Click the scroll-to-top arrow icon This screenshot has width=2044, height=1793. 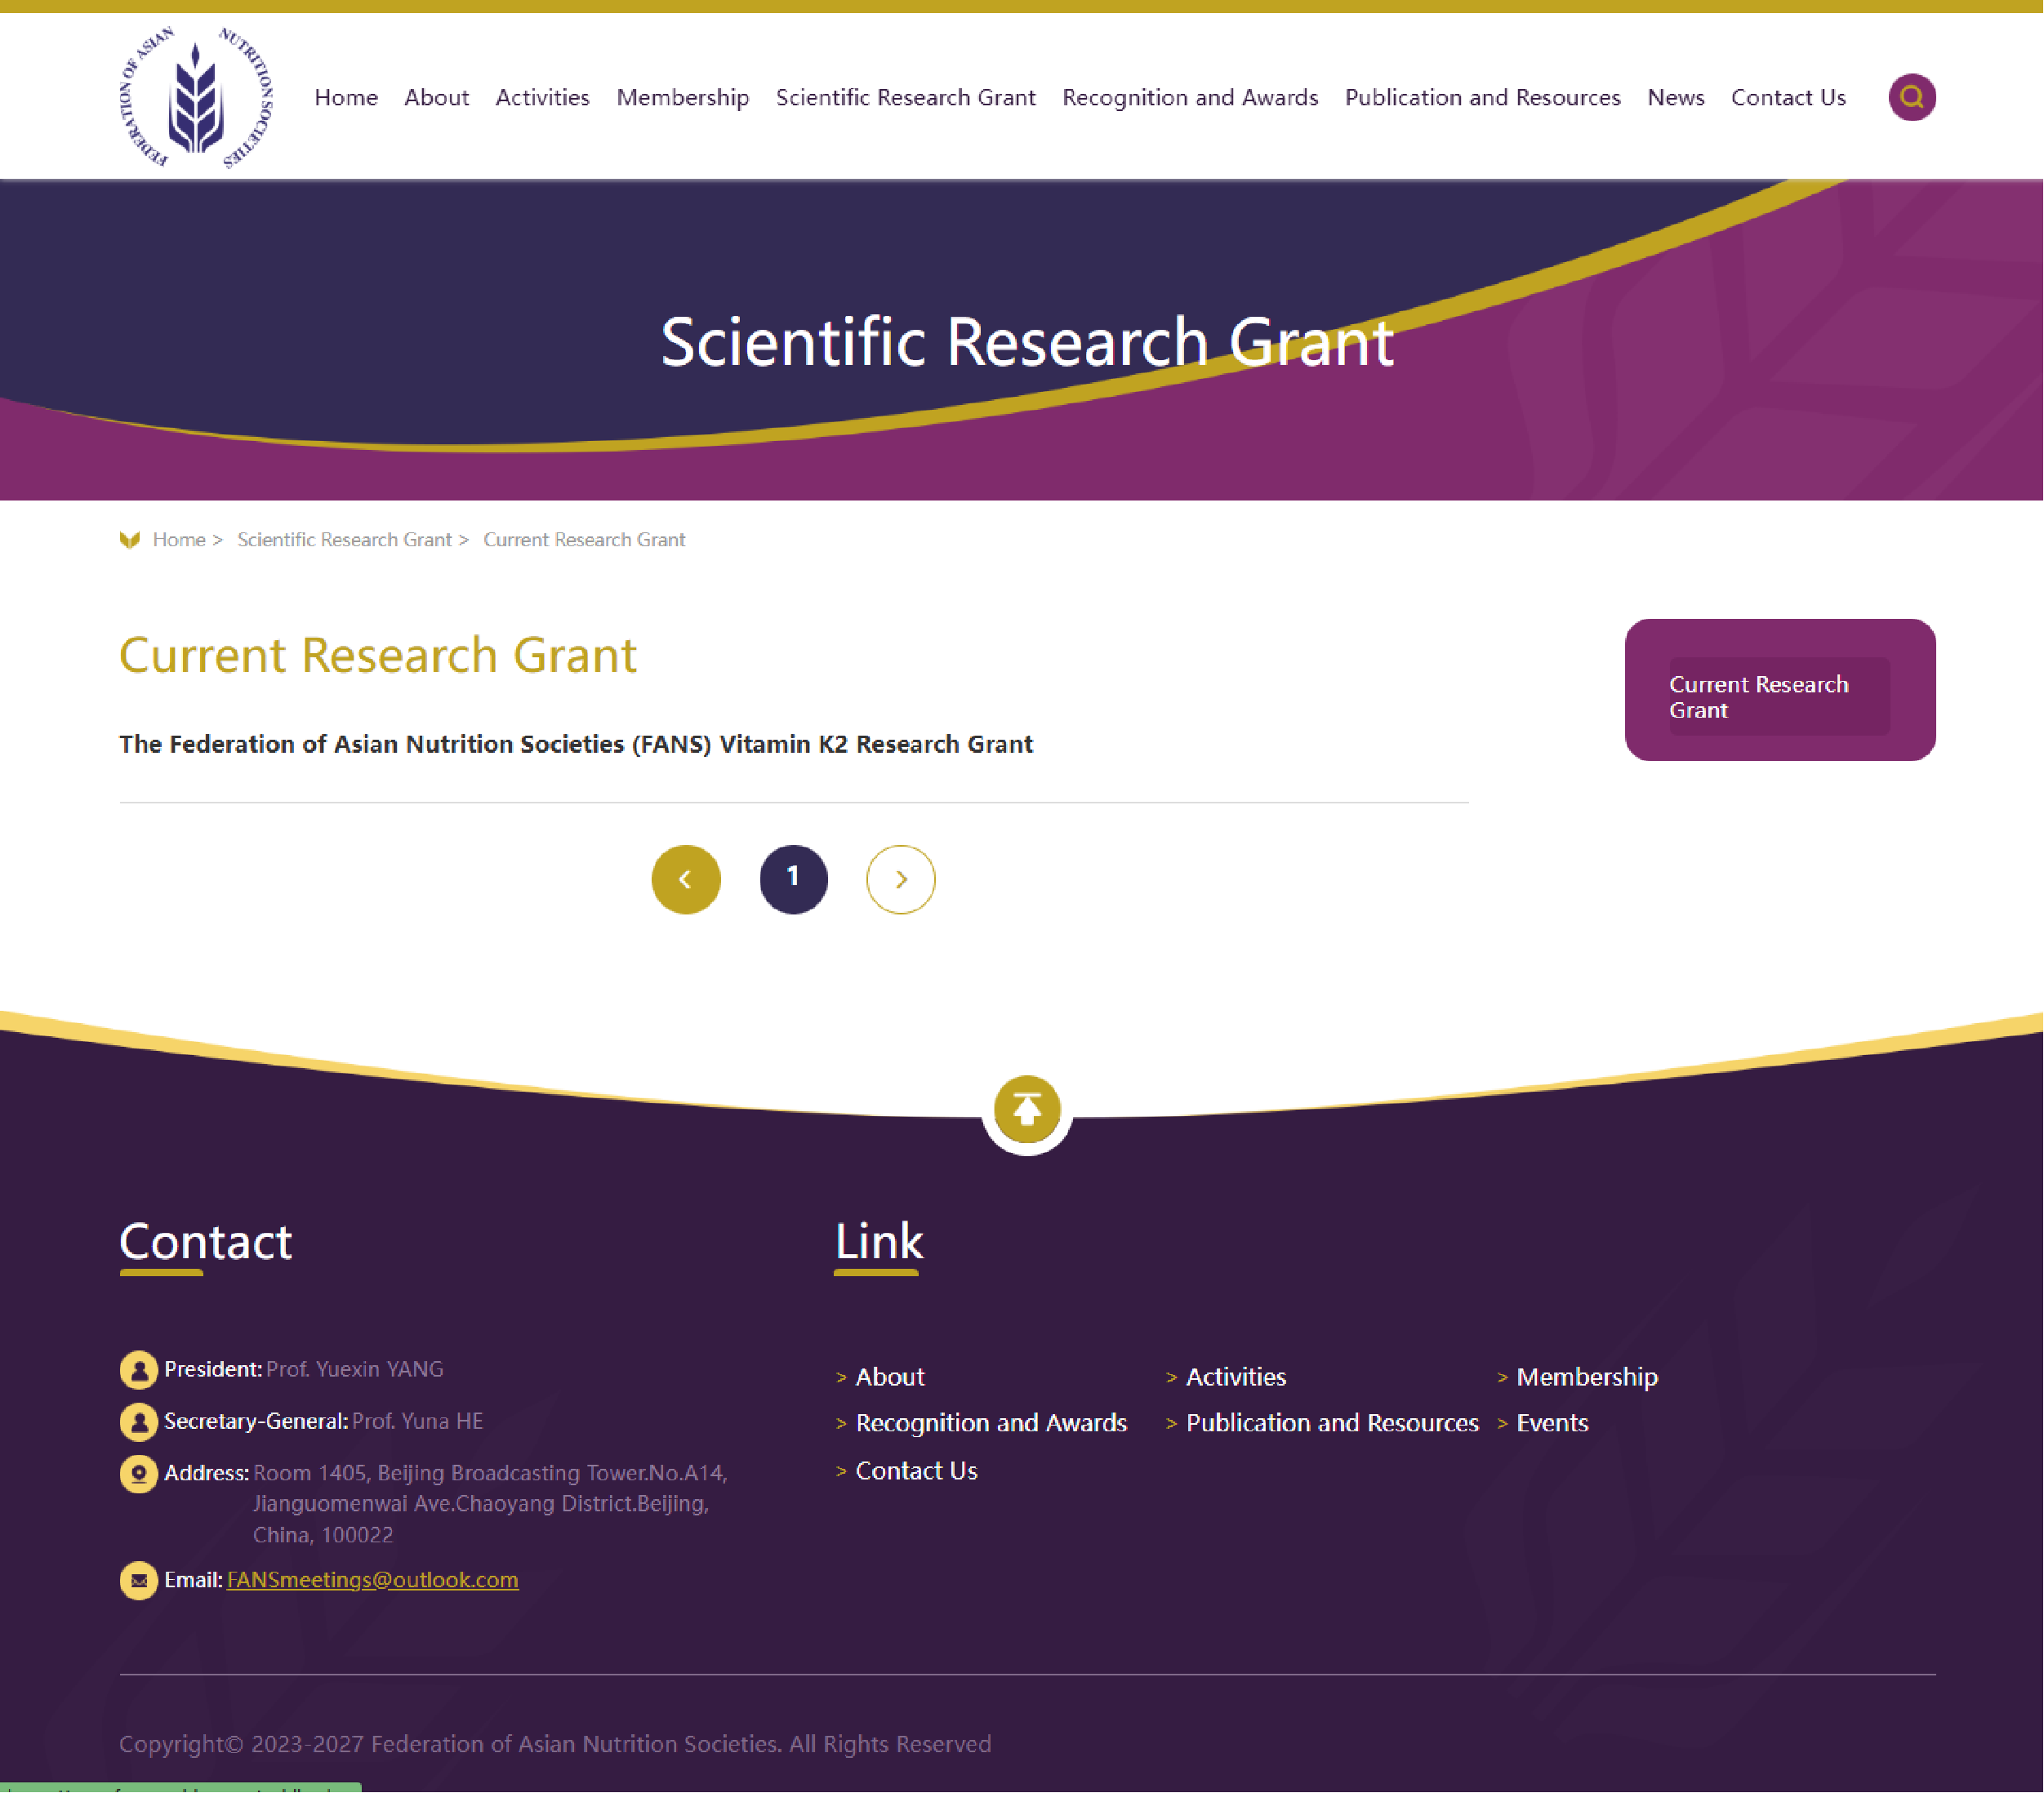[1027, 1109]
